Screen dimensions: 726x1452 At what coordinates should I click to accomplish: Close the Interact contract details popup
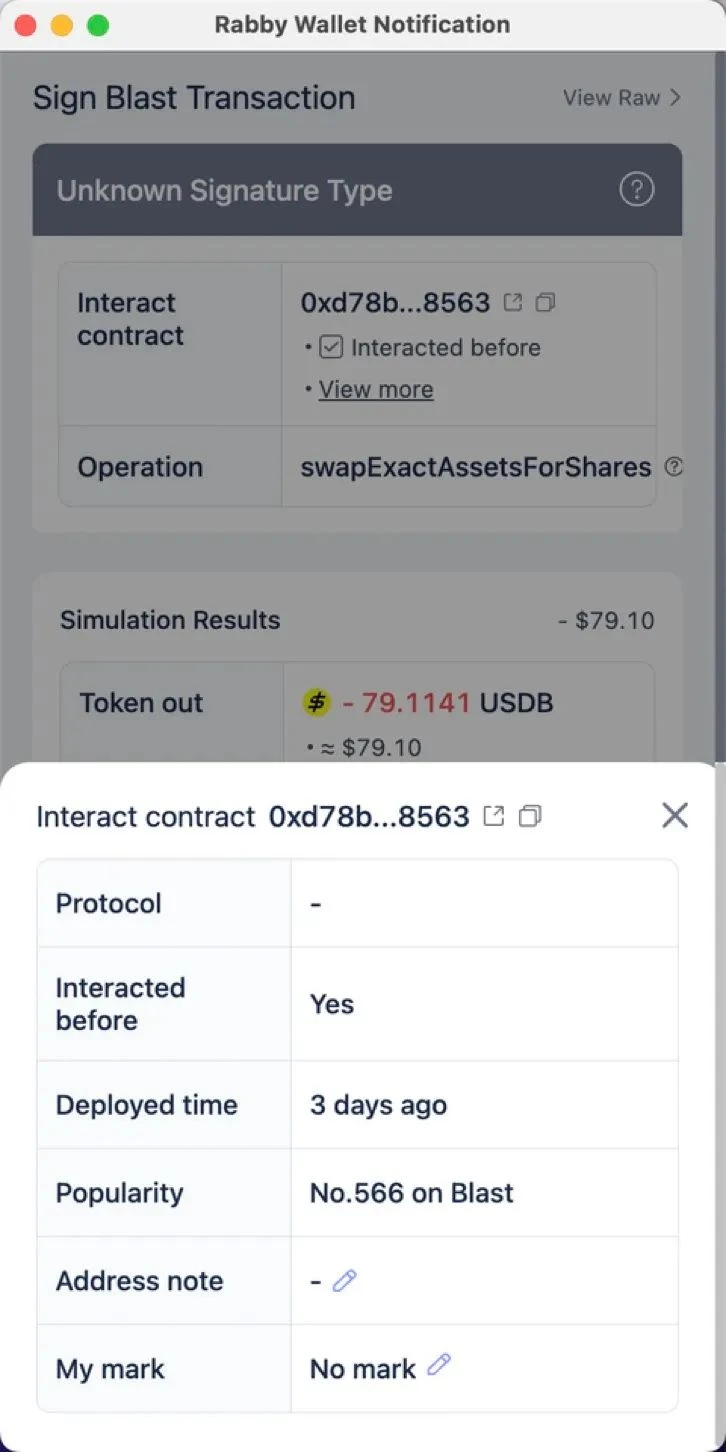(675, 816)
